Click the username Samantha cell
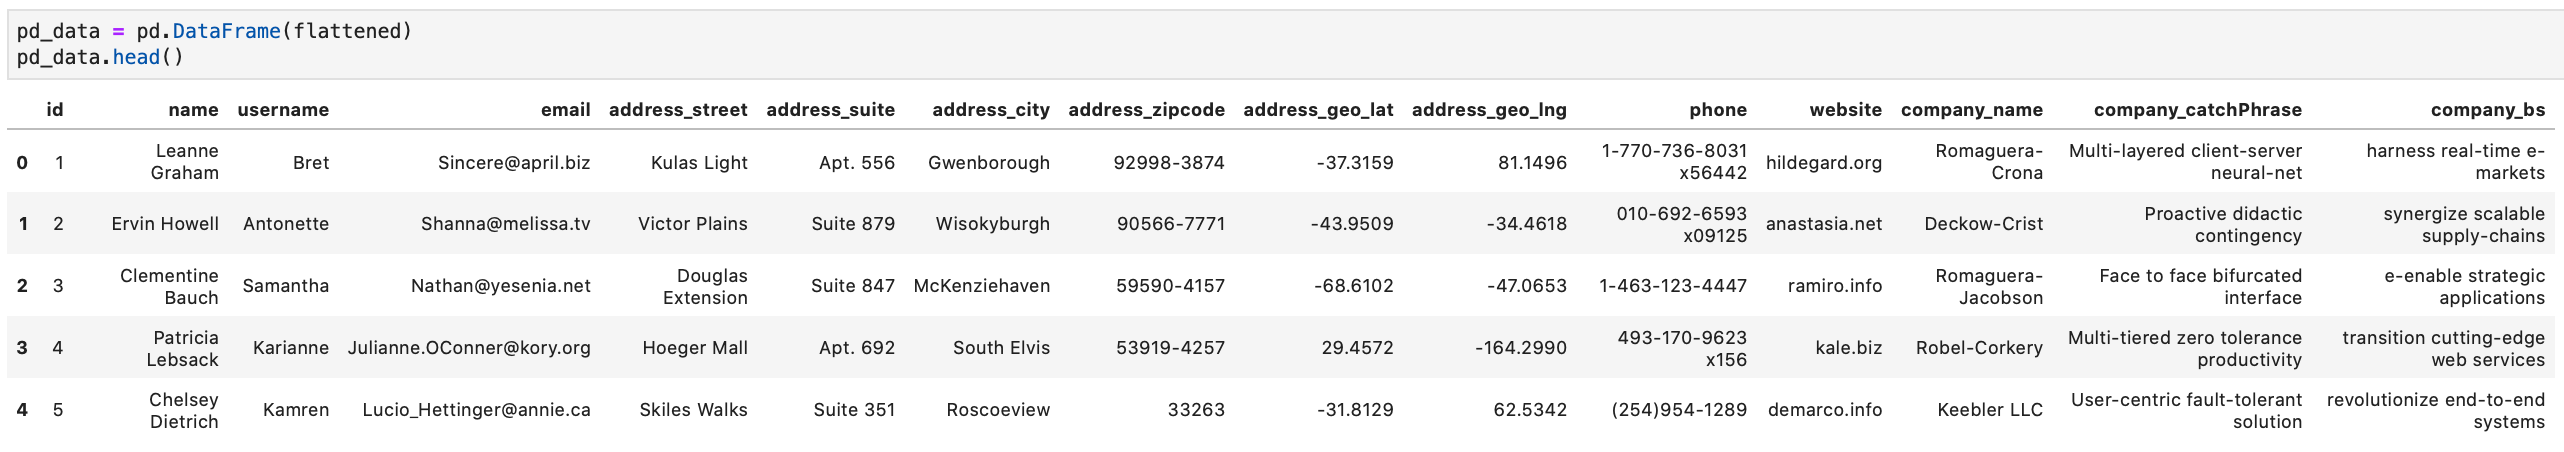This screenshot has height=452, width=2564. tap(285, 286)
